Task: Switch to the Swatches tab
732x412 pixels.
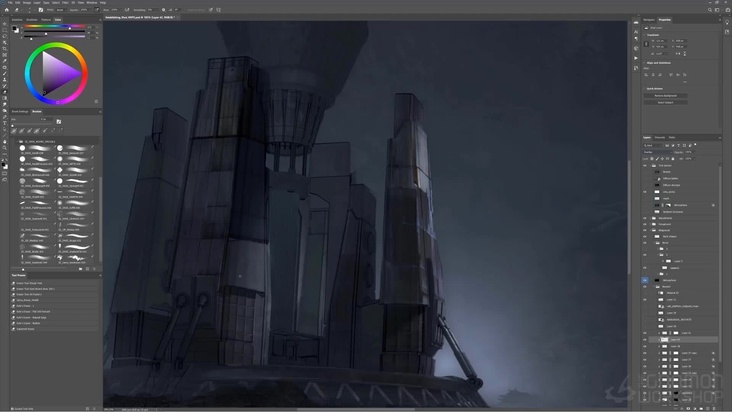Action: point(17,20)
